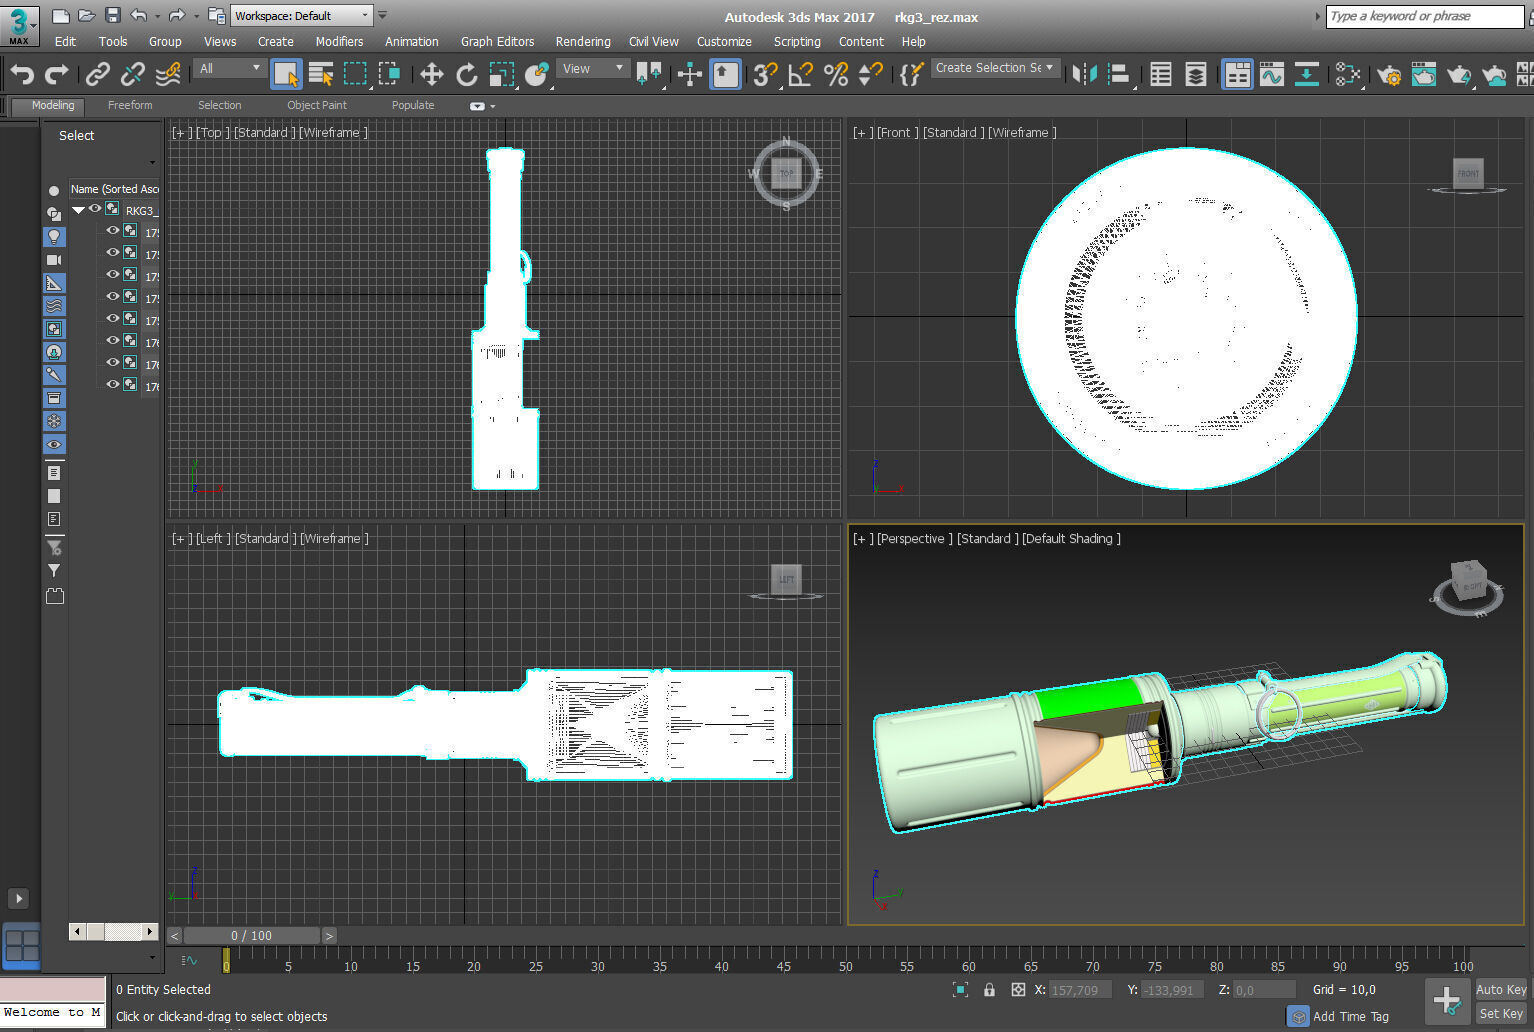This screenshot has height=1032, width=1534.
Task: Open Render Setup teapot icon
Action: click(x=1389, y=74)
